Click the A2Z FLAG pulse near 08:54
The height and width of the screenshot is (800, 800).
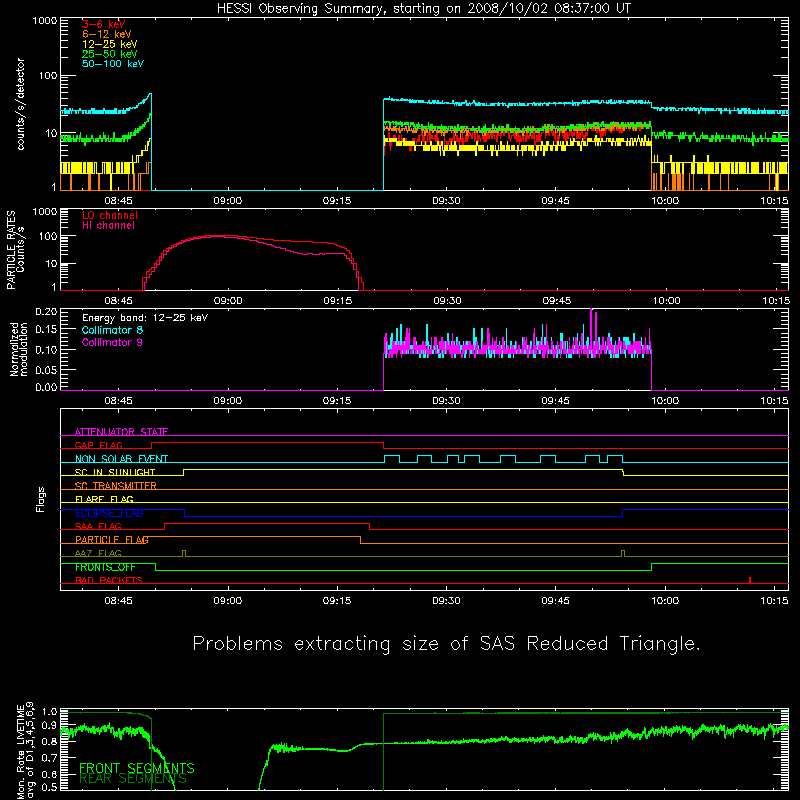[184, 553]
